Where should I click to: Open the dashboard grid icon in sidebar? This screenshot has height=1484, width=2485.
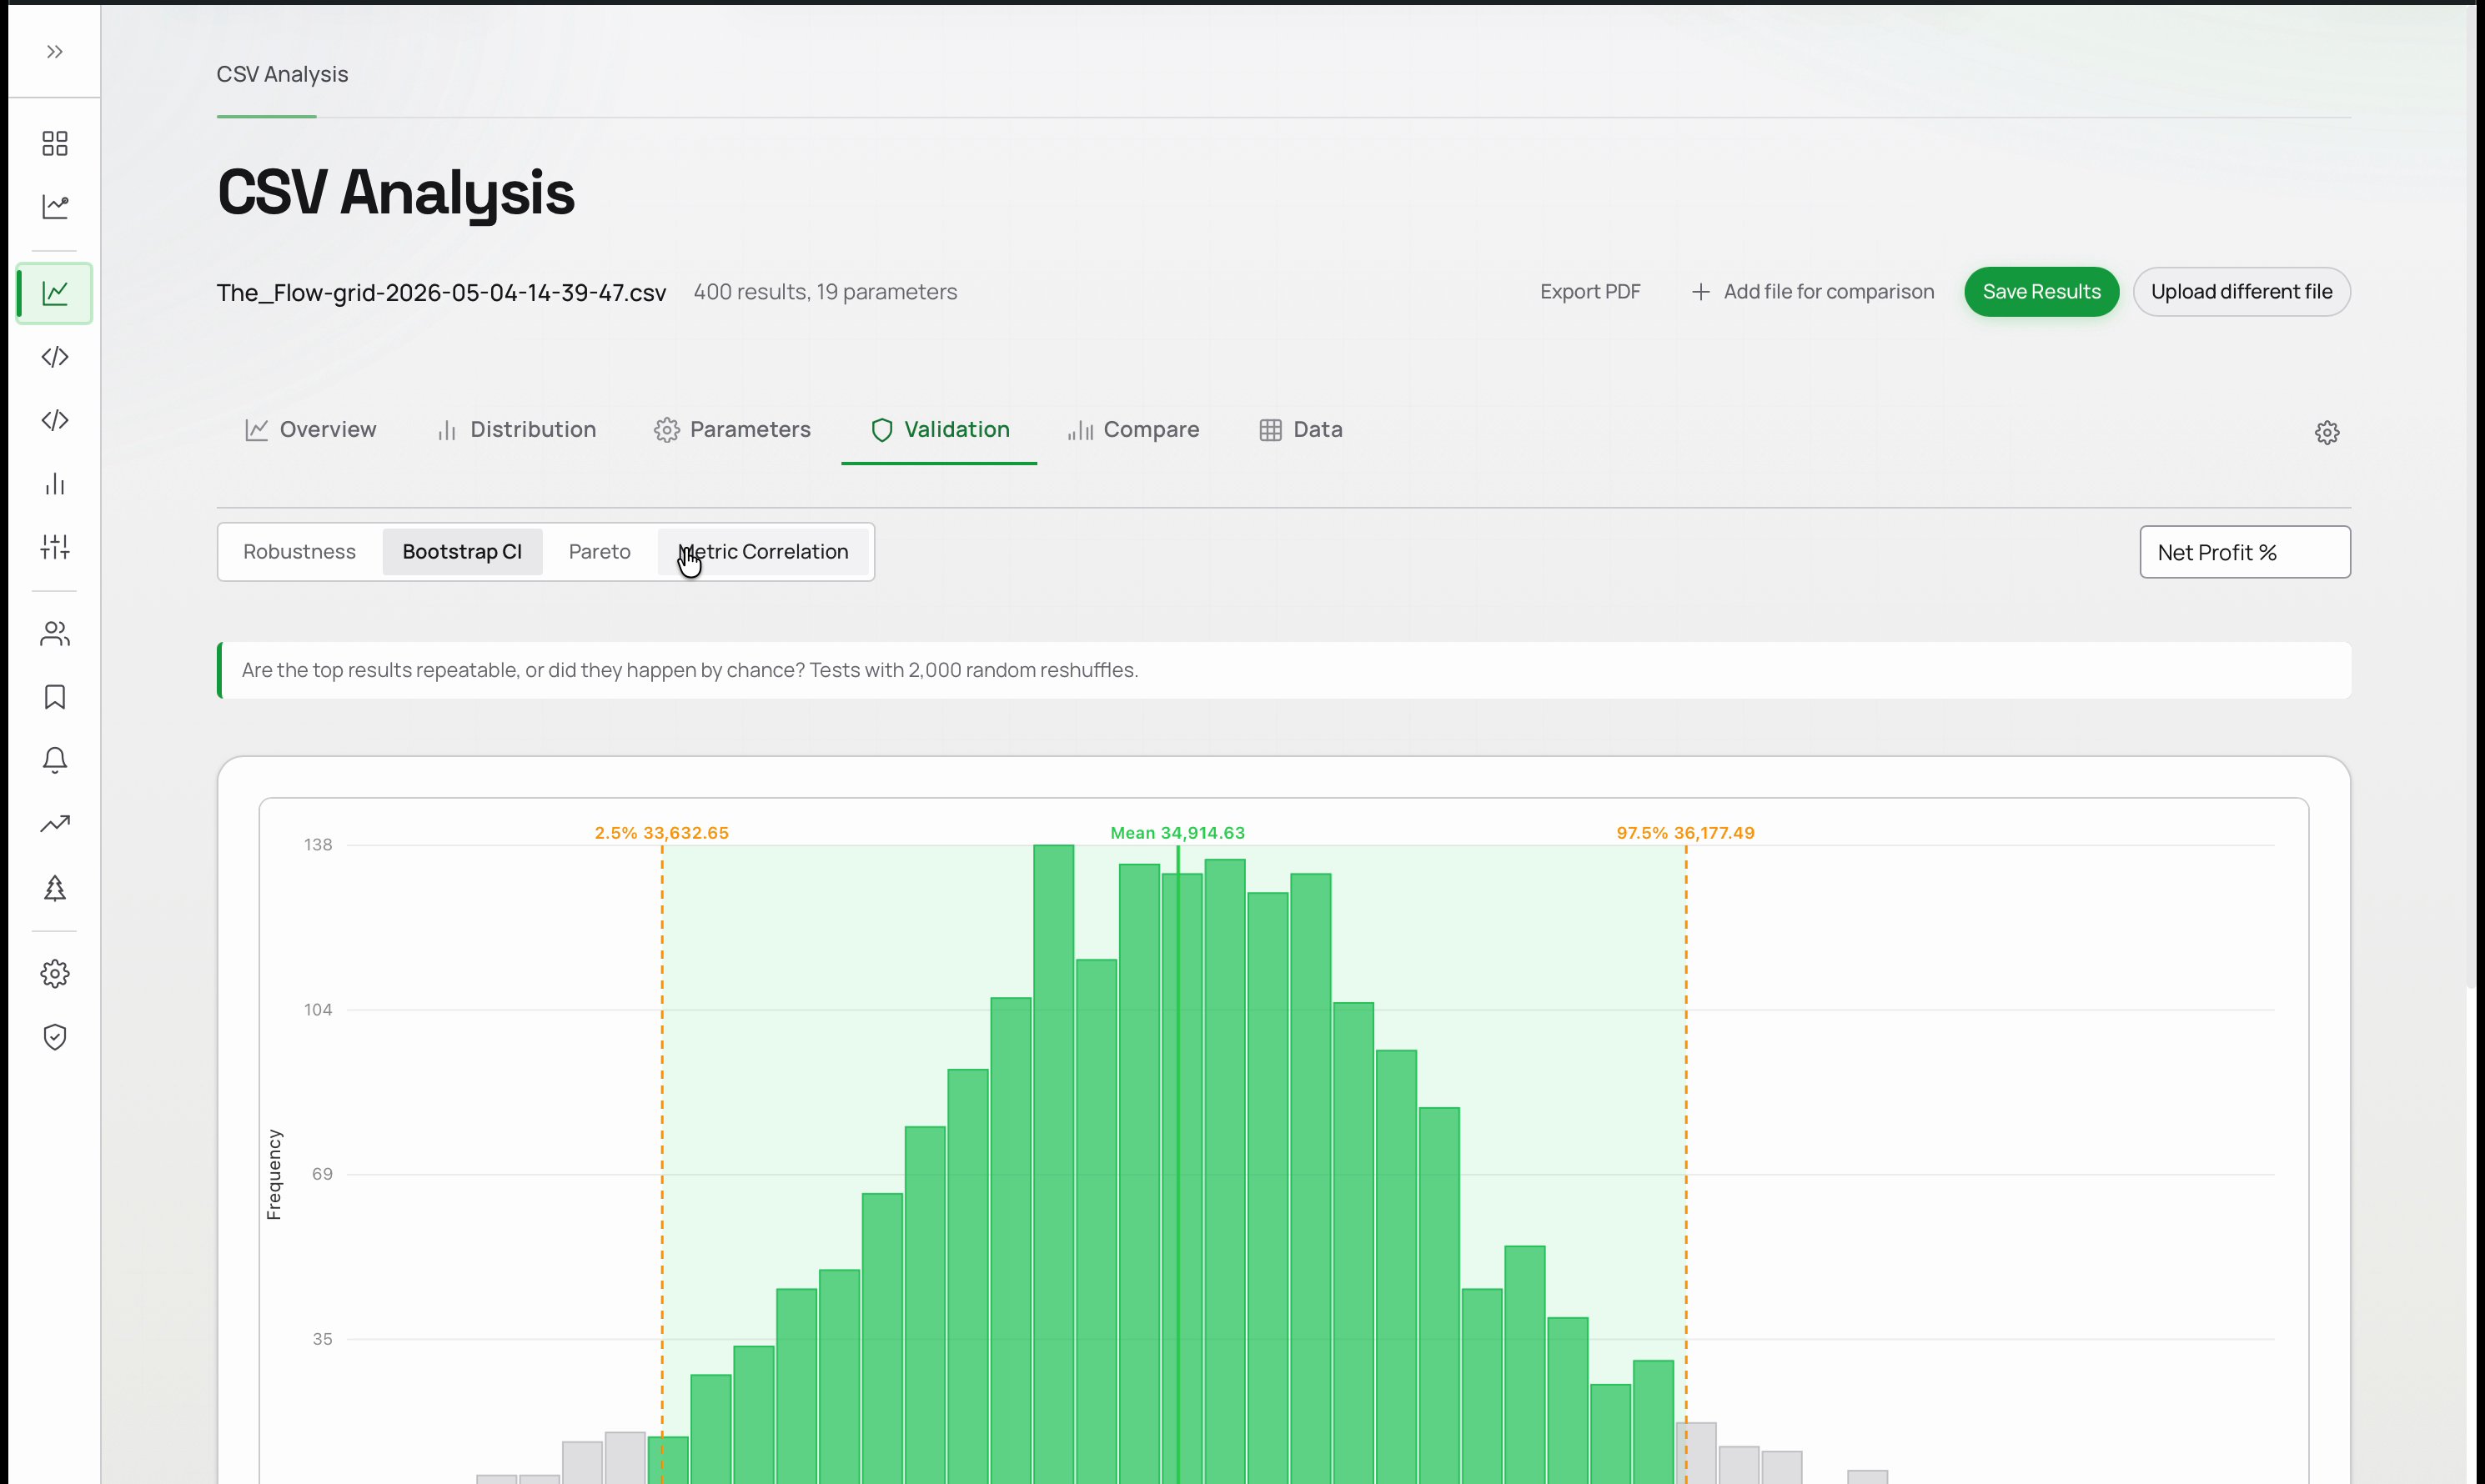point(55,143)
